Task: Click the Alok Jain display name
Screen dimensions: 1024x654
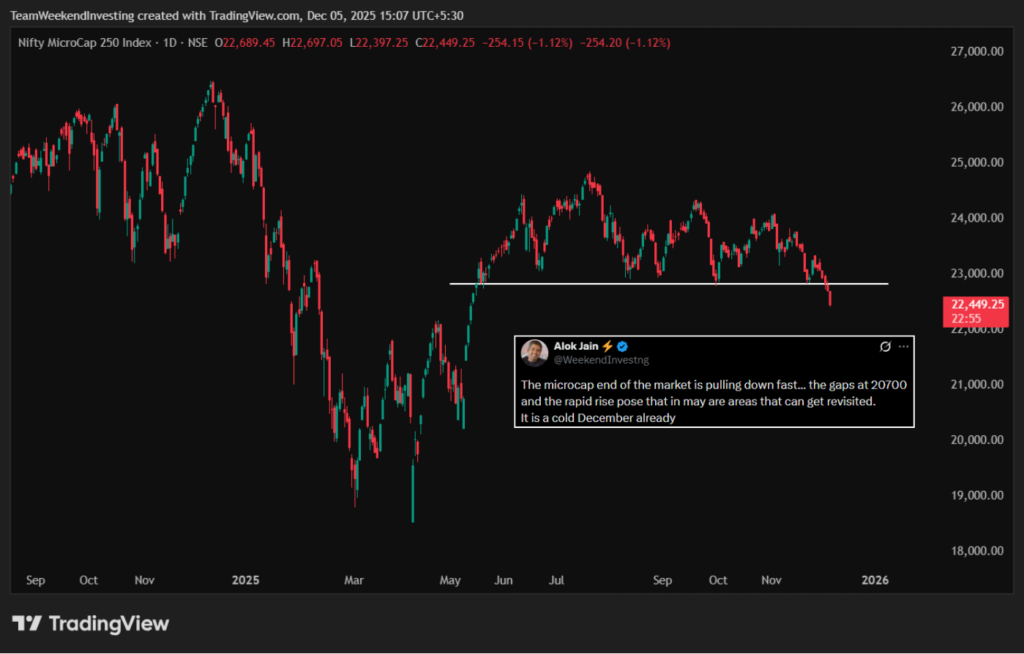Action: tap(575, 346)
